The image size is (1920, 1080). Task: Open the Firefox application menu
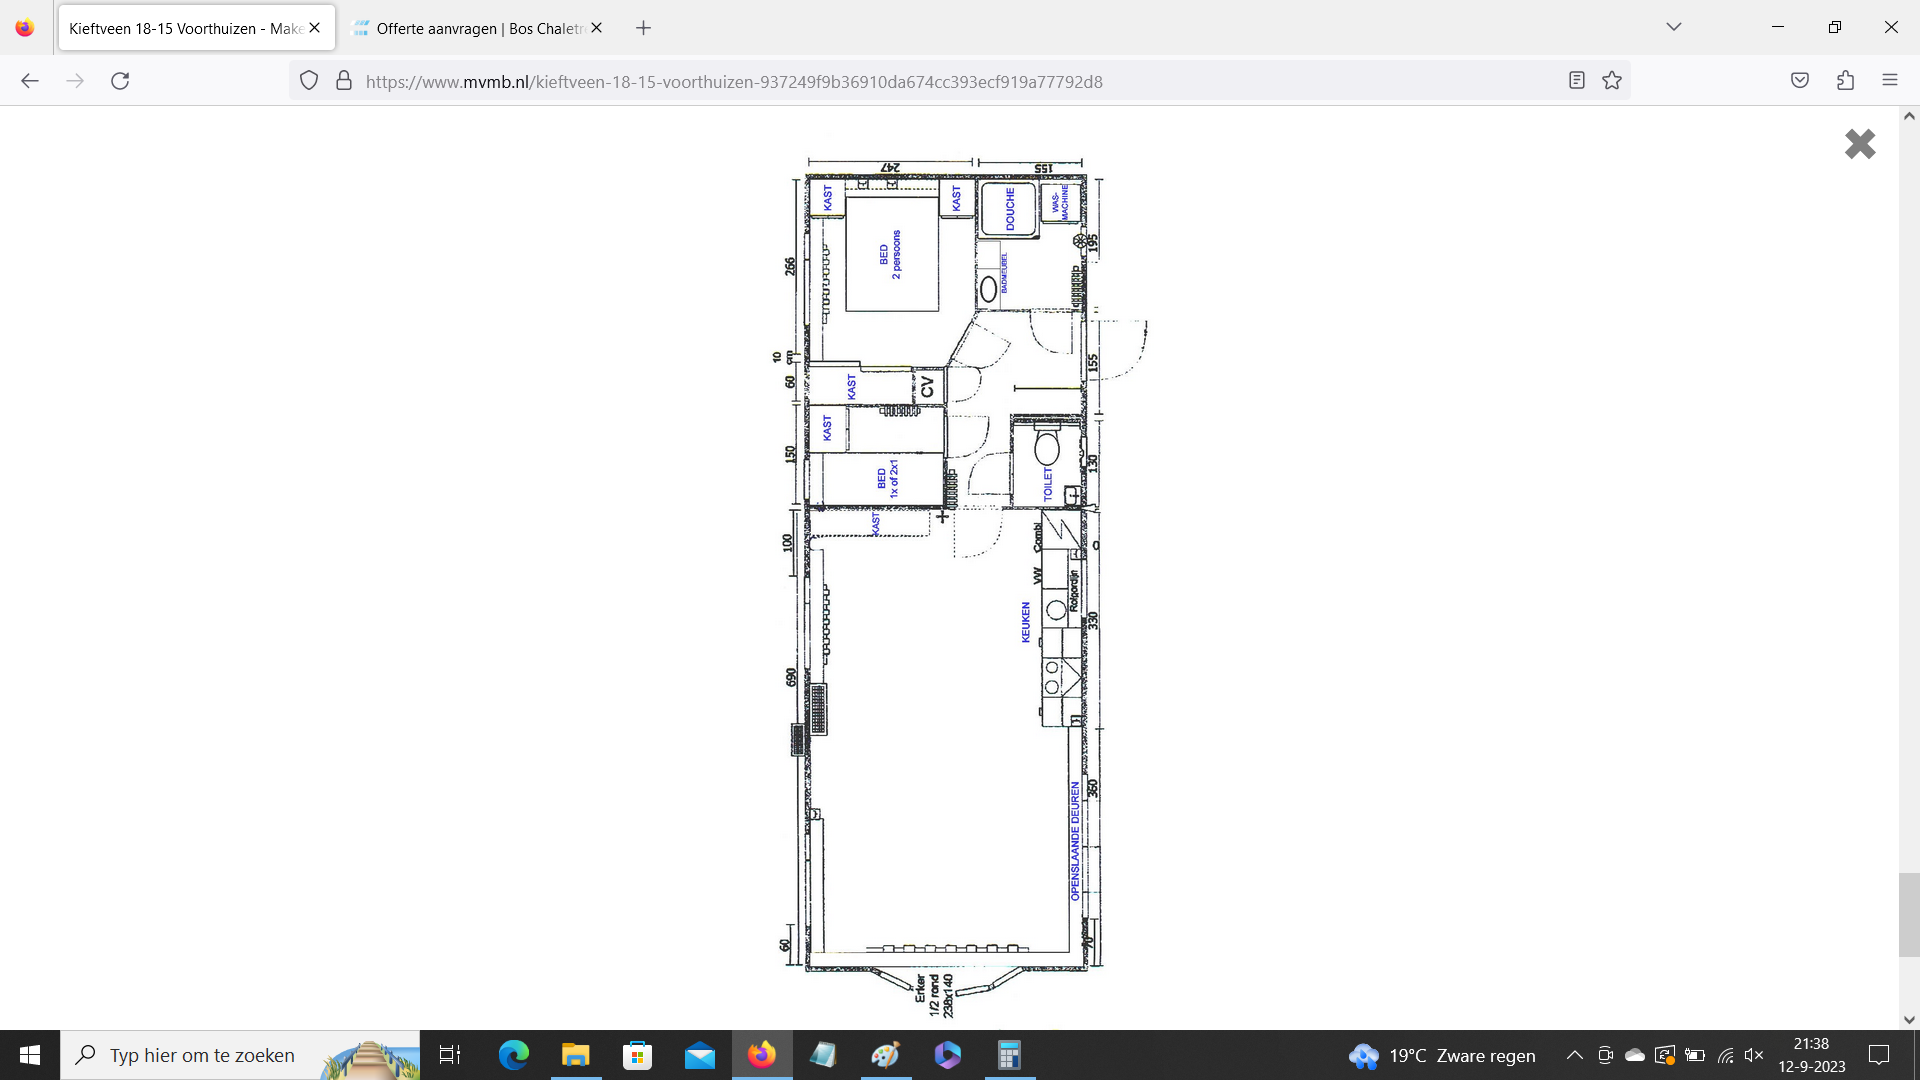[x=1889, y=81]
